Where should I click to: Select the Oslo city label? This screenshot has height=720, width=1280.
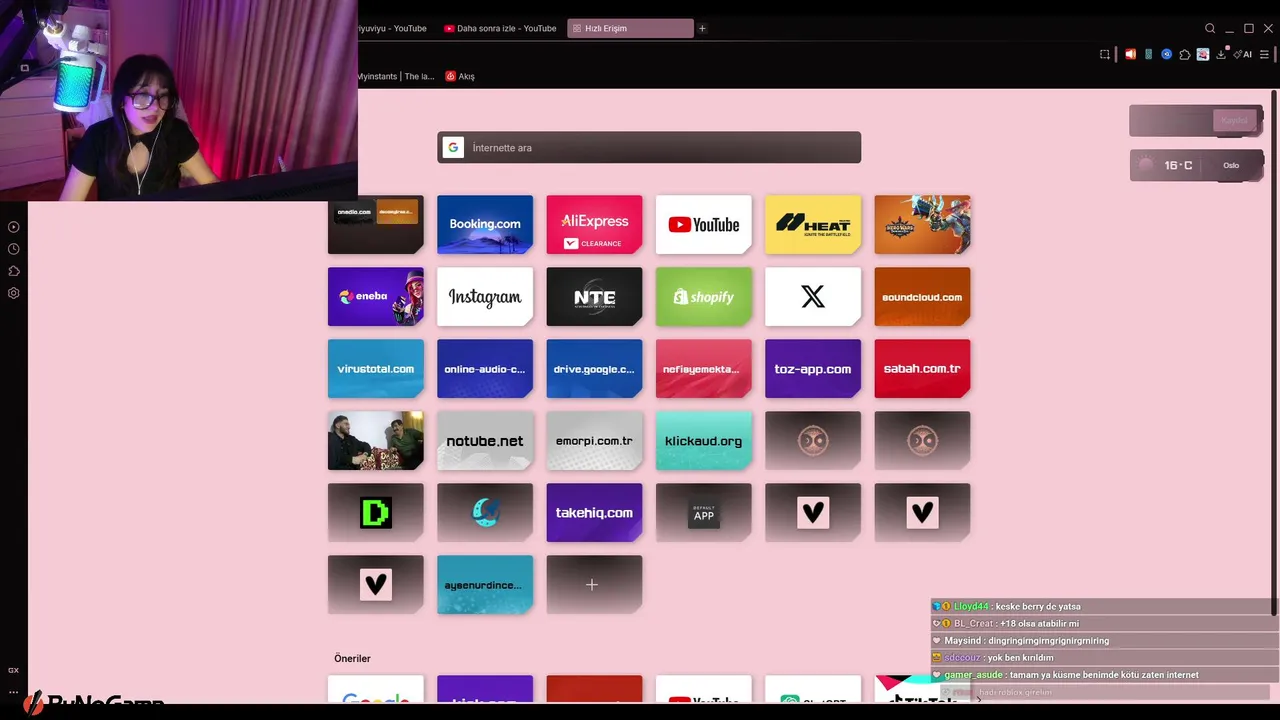click(1231, 165)
